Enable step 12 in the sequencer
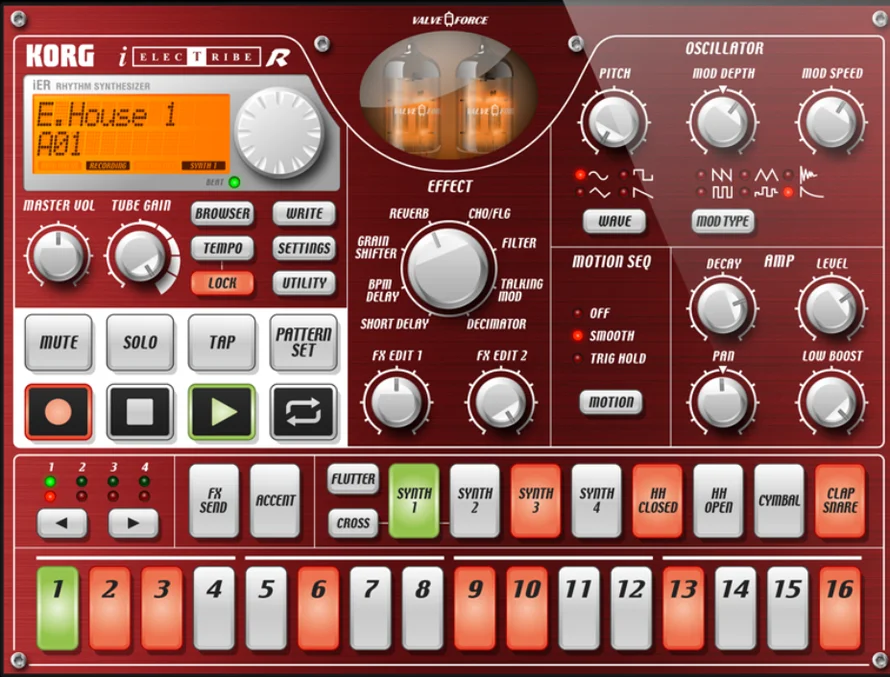 pos(632,608)
